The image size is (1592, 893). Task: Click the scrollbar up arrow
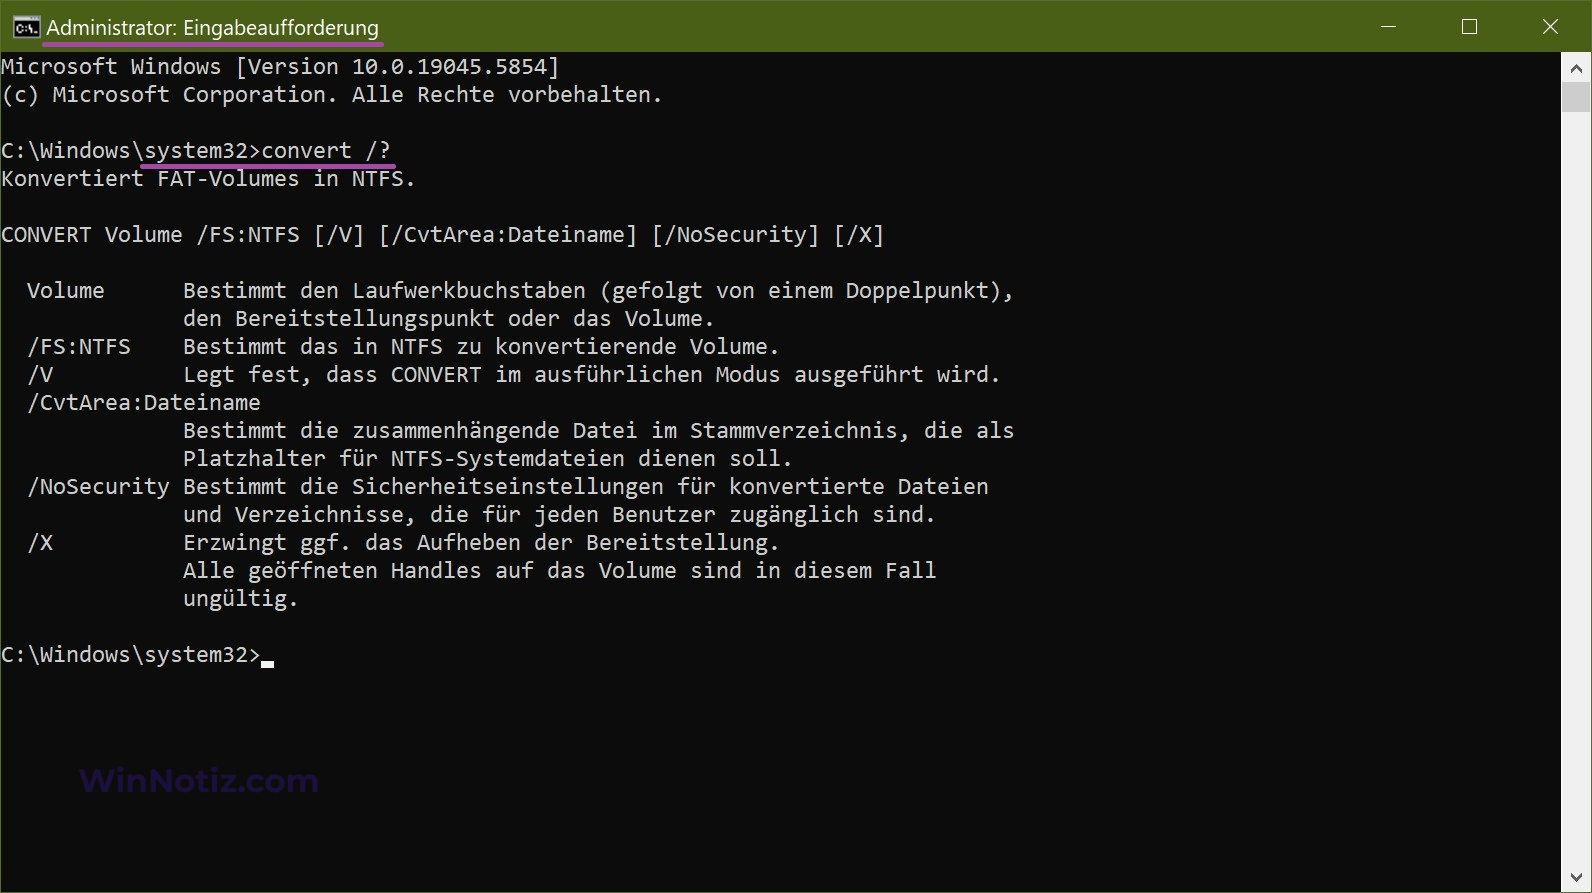1576,68
